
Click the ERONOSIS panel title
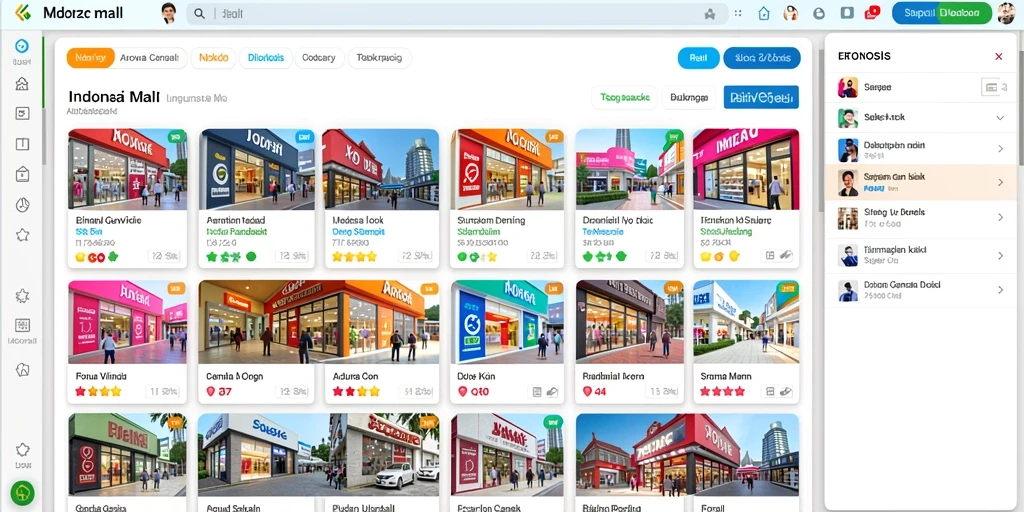[864, 57]
